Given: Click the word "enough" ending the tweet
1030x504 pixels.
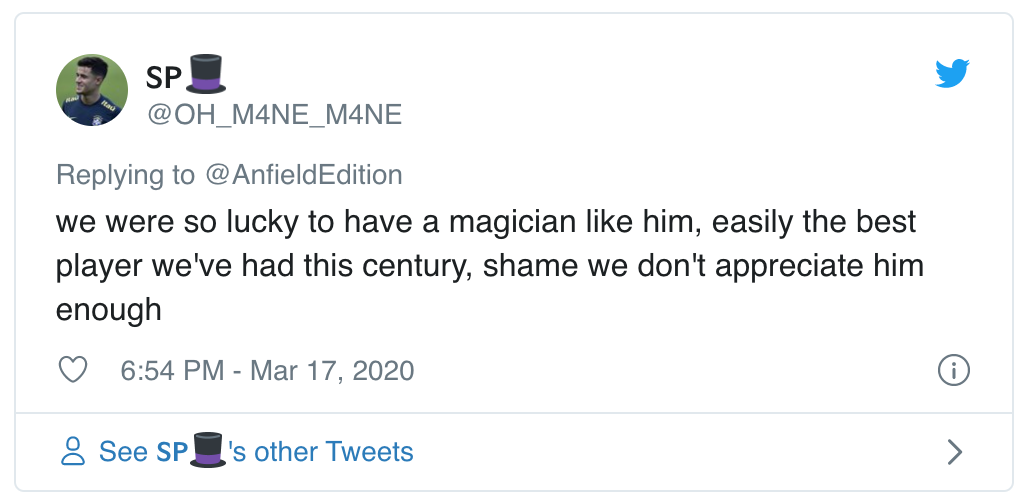Looking at the screenshot, I should (109, 309).
